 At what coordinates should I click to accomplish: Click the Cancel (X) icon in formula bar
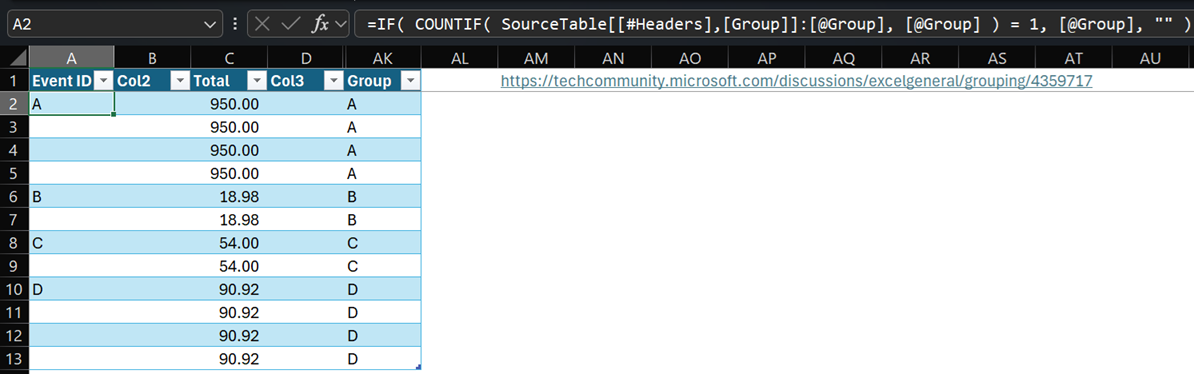point(263,24)
